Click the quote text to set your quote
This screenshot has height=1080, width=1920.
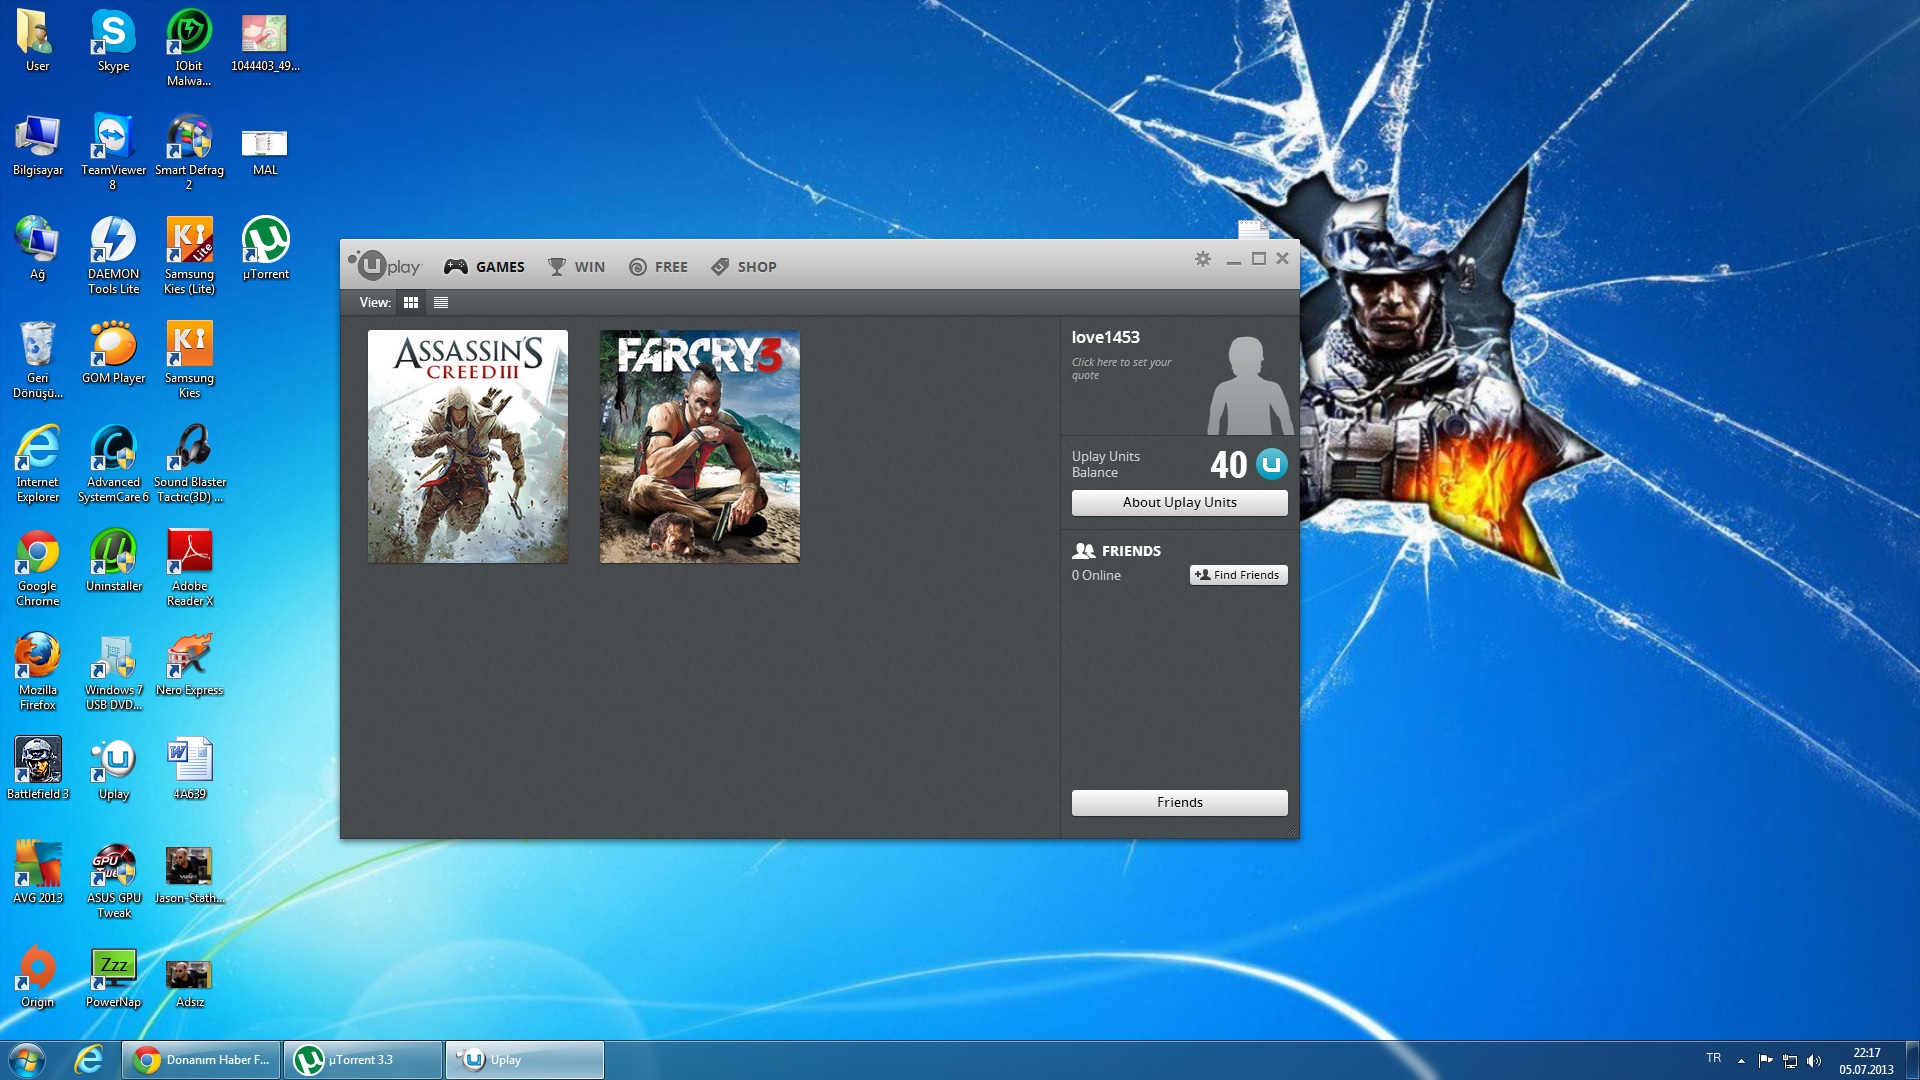1121,369
